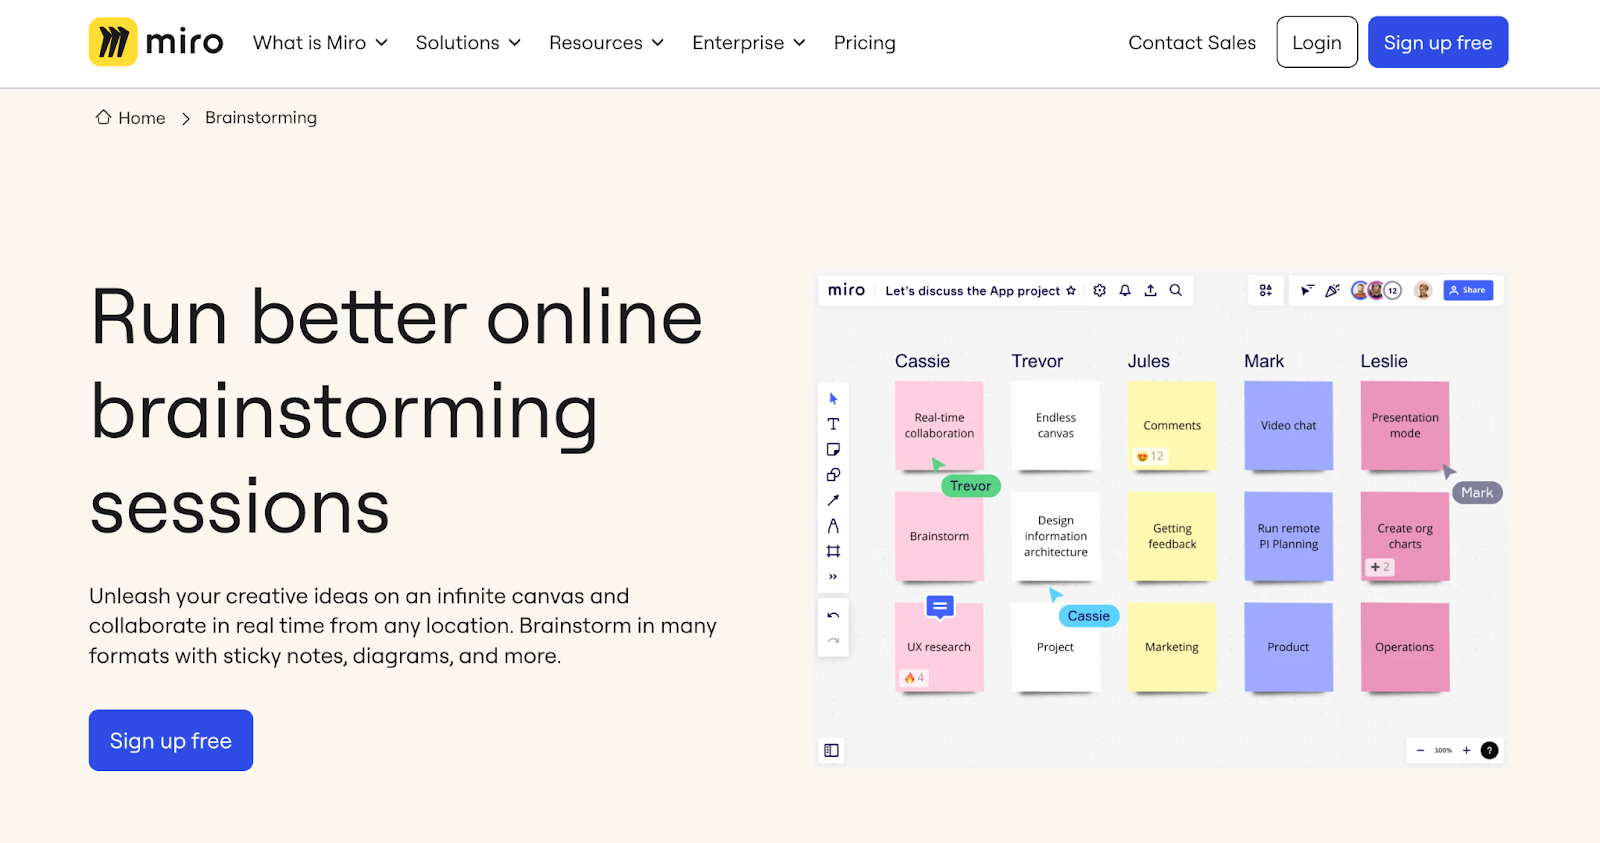Viewport: 1600px width, 843px height.
Task: Go to Home breadcrumb link
Action: 142,118
